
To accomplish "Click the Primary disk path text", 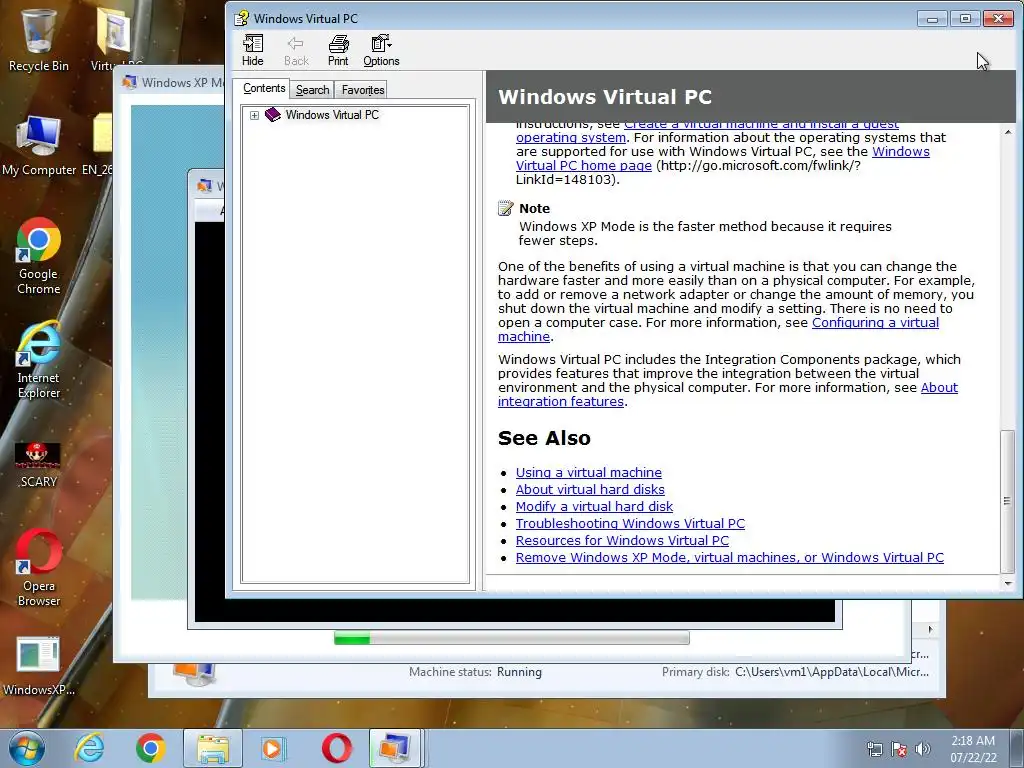I will pos(831,671).
